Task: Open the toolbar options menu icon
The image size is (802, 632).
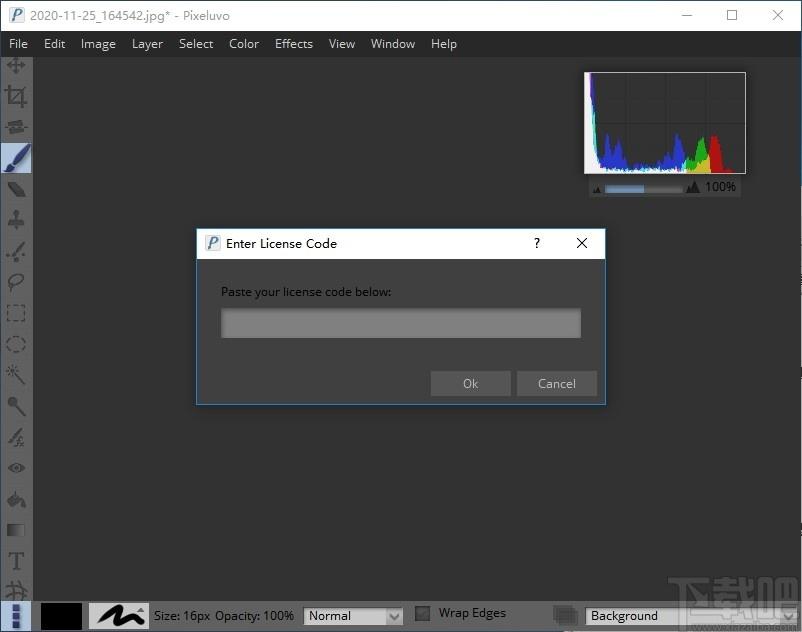Action: click(x=16, y=616)
